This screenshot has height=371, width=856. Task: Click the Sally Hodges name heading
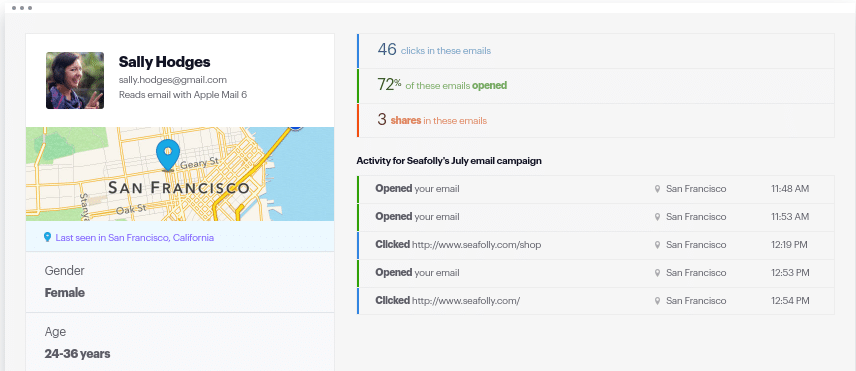[x=164, y=62]
